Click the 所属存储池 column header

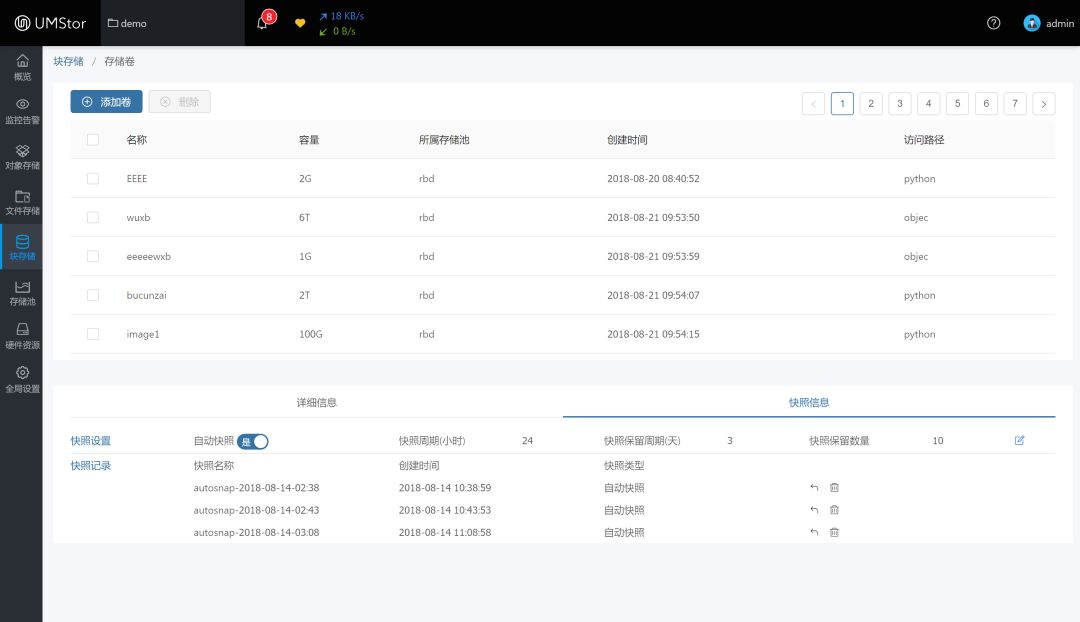tap(444, 140)
